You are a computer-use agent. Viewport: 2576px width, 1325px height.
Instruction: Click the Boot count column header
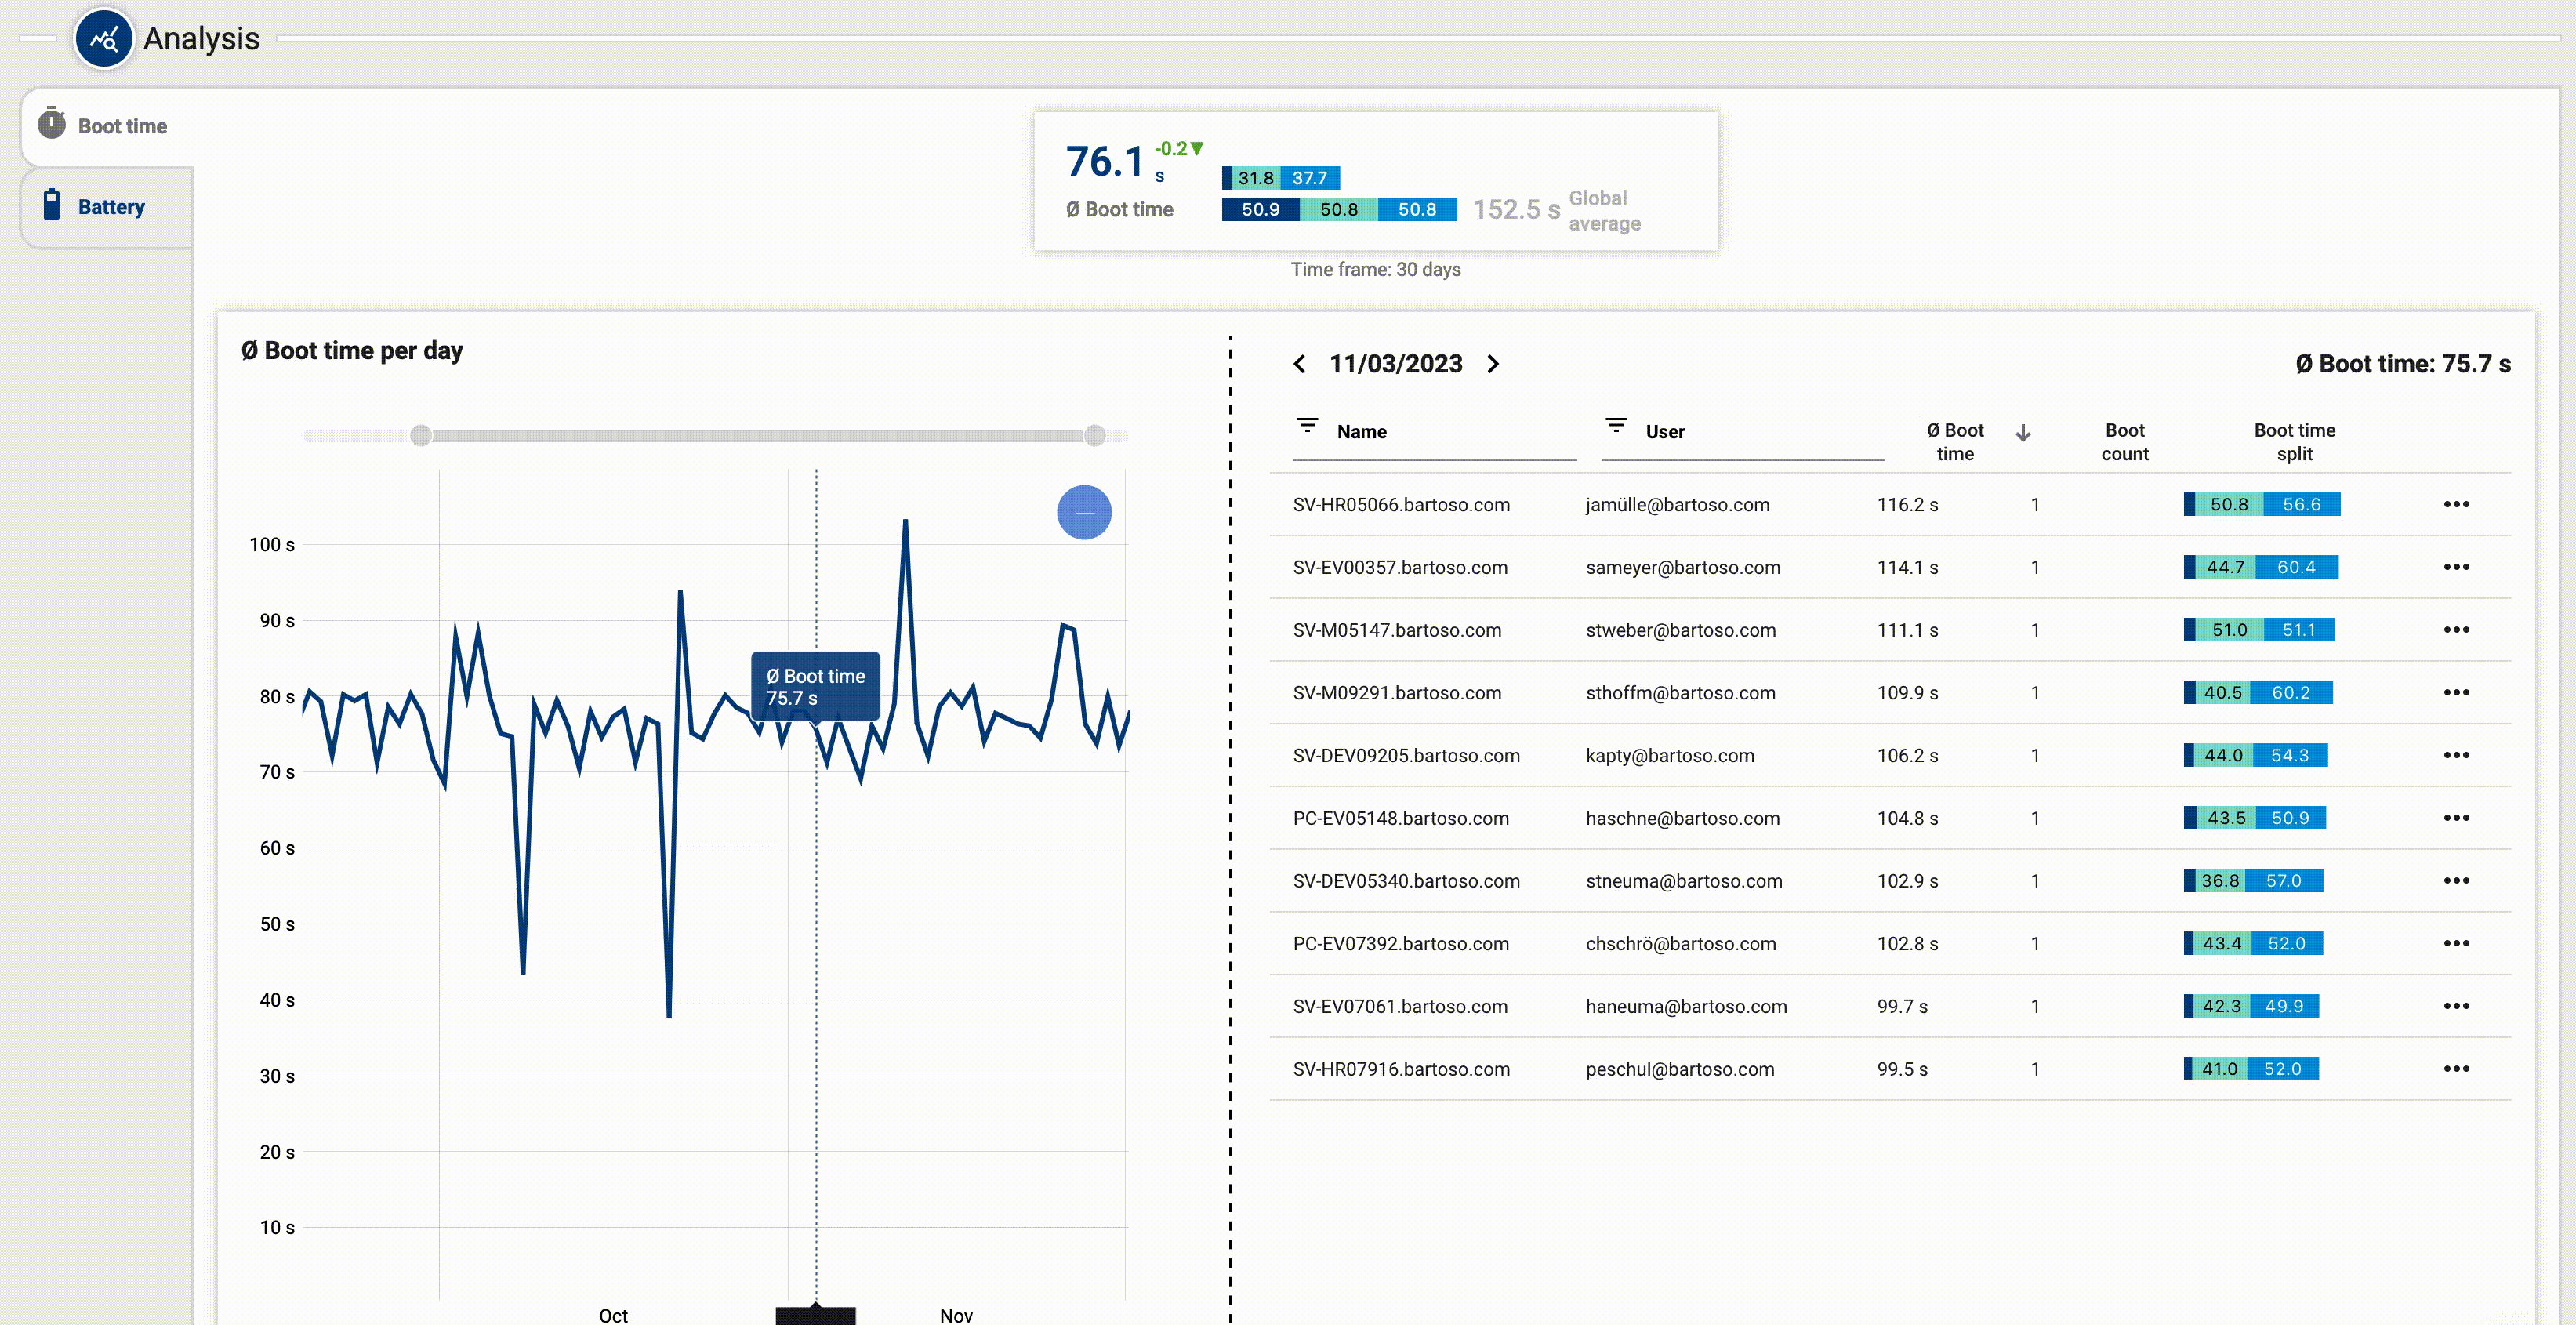2125,442
